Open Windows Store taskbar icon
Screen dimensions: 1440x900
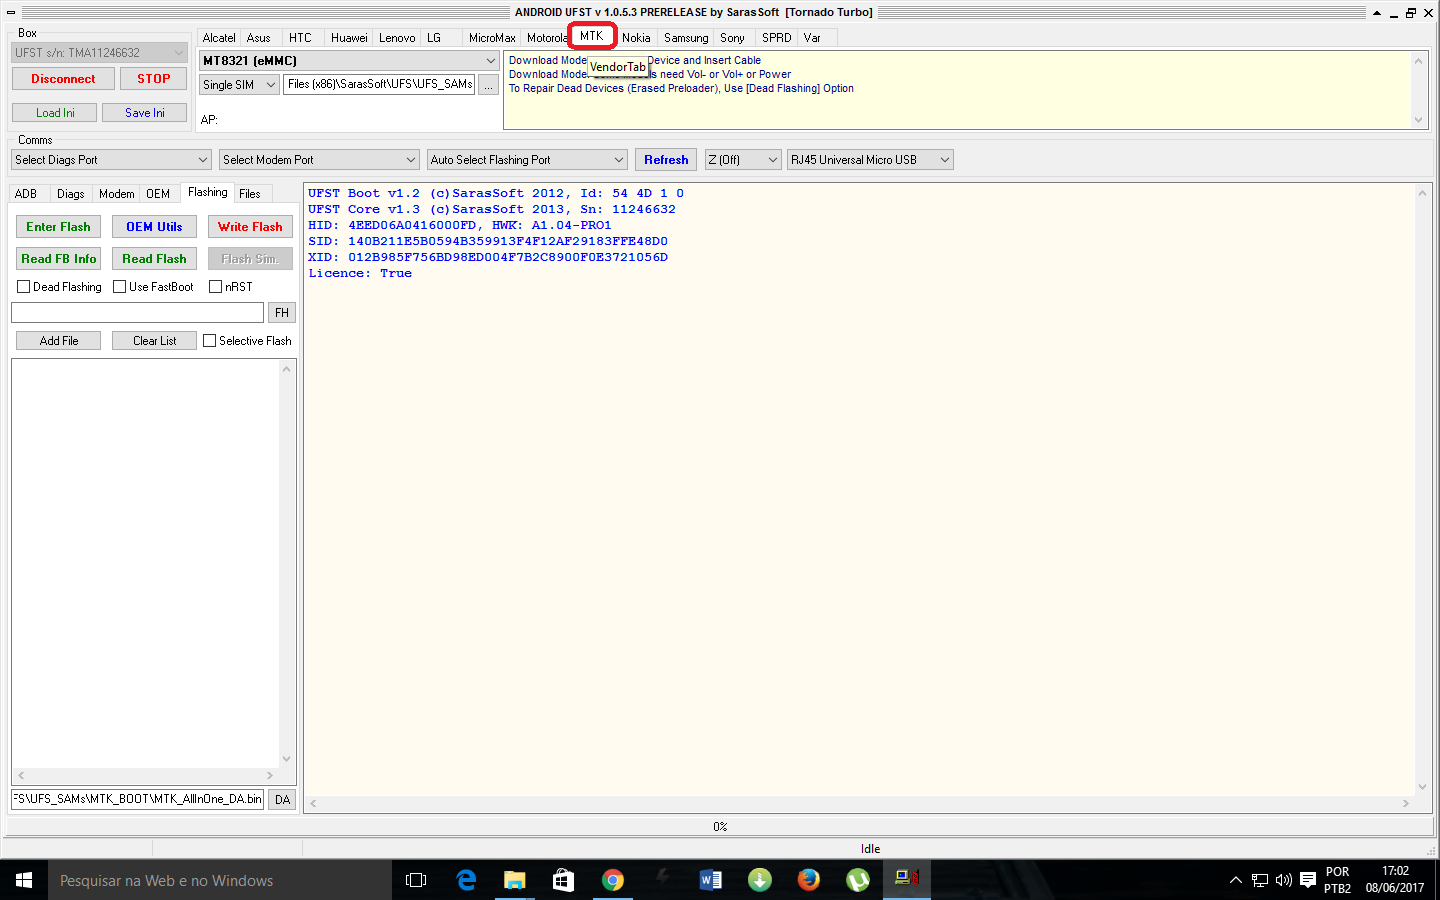pyautogui.click(x=563, y=880)
